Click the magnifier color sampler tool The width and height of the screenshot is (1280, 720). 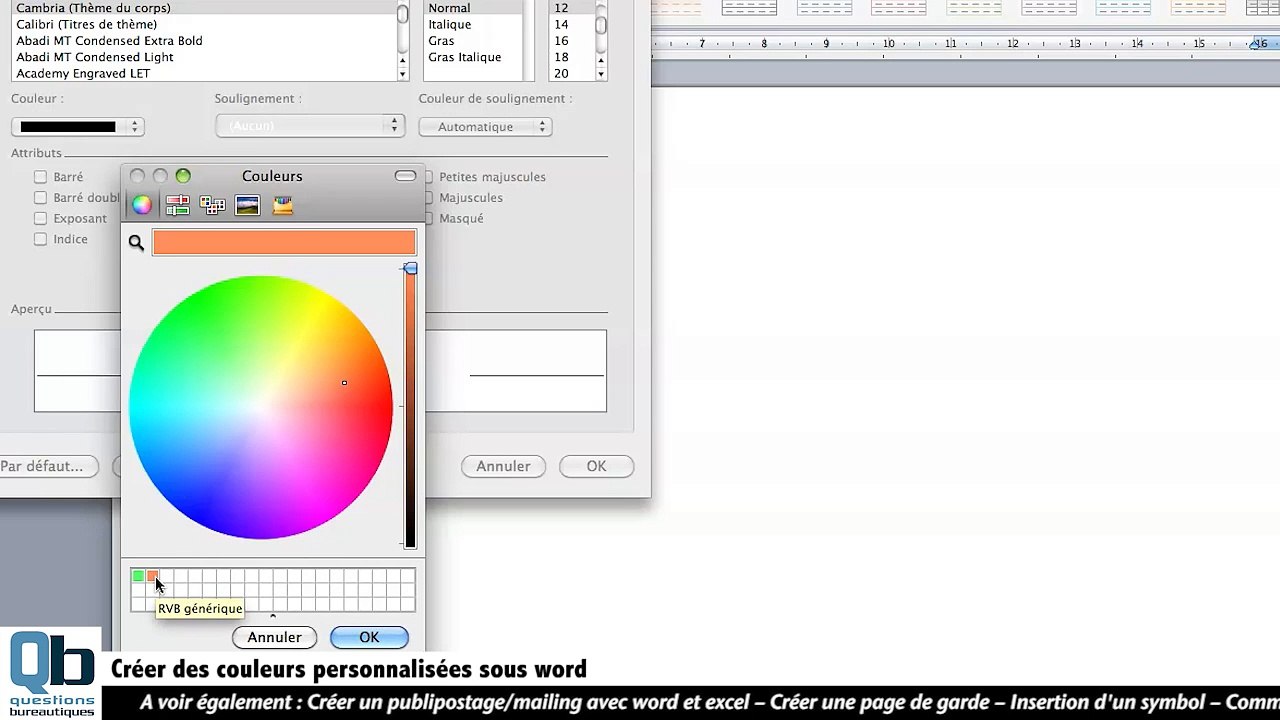click(136, 242)
